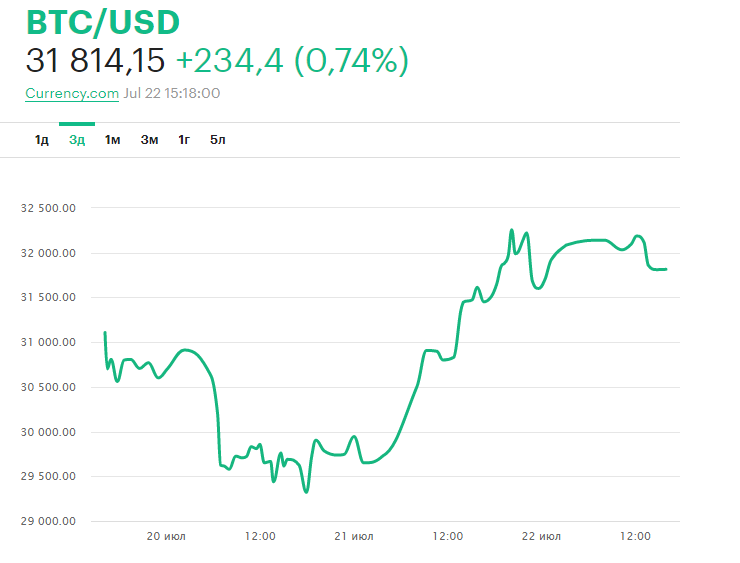Select the 5л five-year range
This screenshot has width=740, height=563.
coord(218,139)
